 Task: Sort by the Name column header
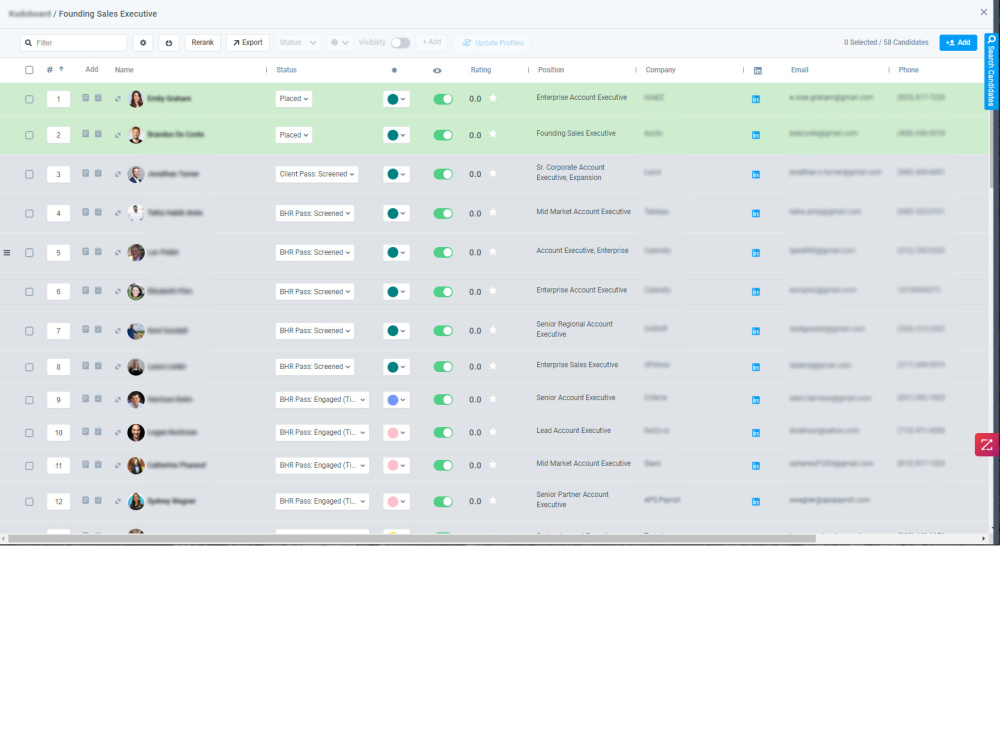[x=124, y=70]
